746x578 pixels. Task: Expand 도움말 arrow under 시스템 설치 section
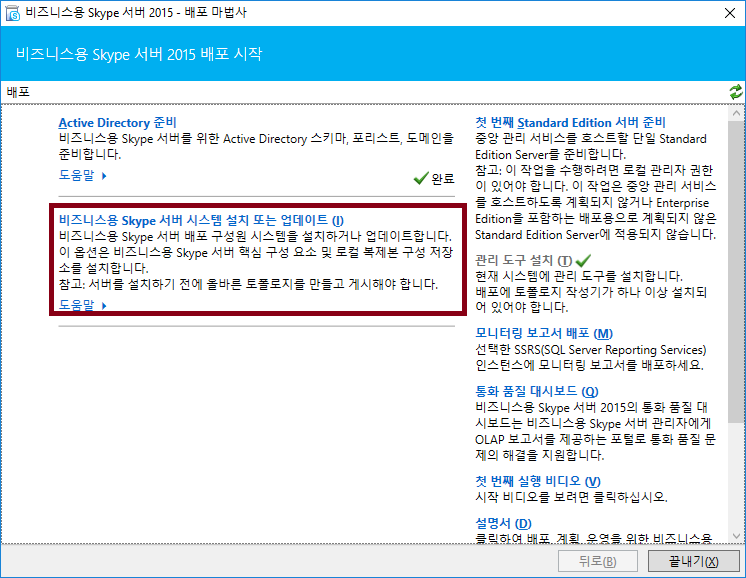pyautogui.click(x=104, y=305)
